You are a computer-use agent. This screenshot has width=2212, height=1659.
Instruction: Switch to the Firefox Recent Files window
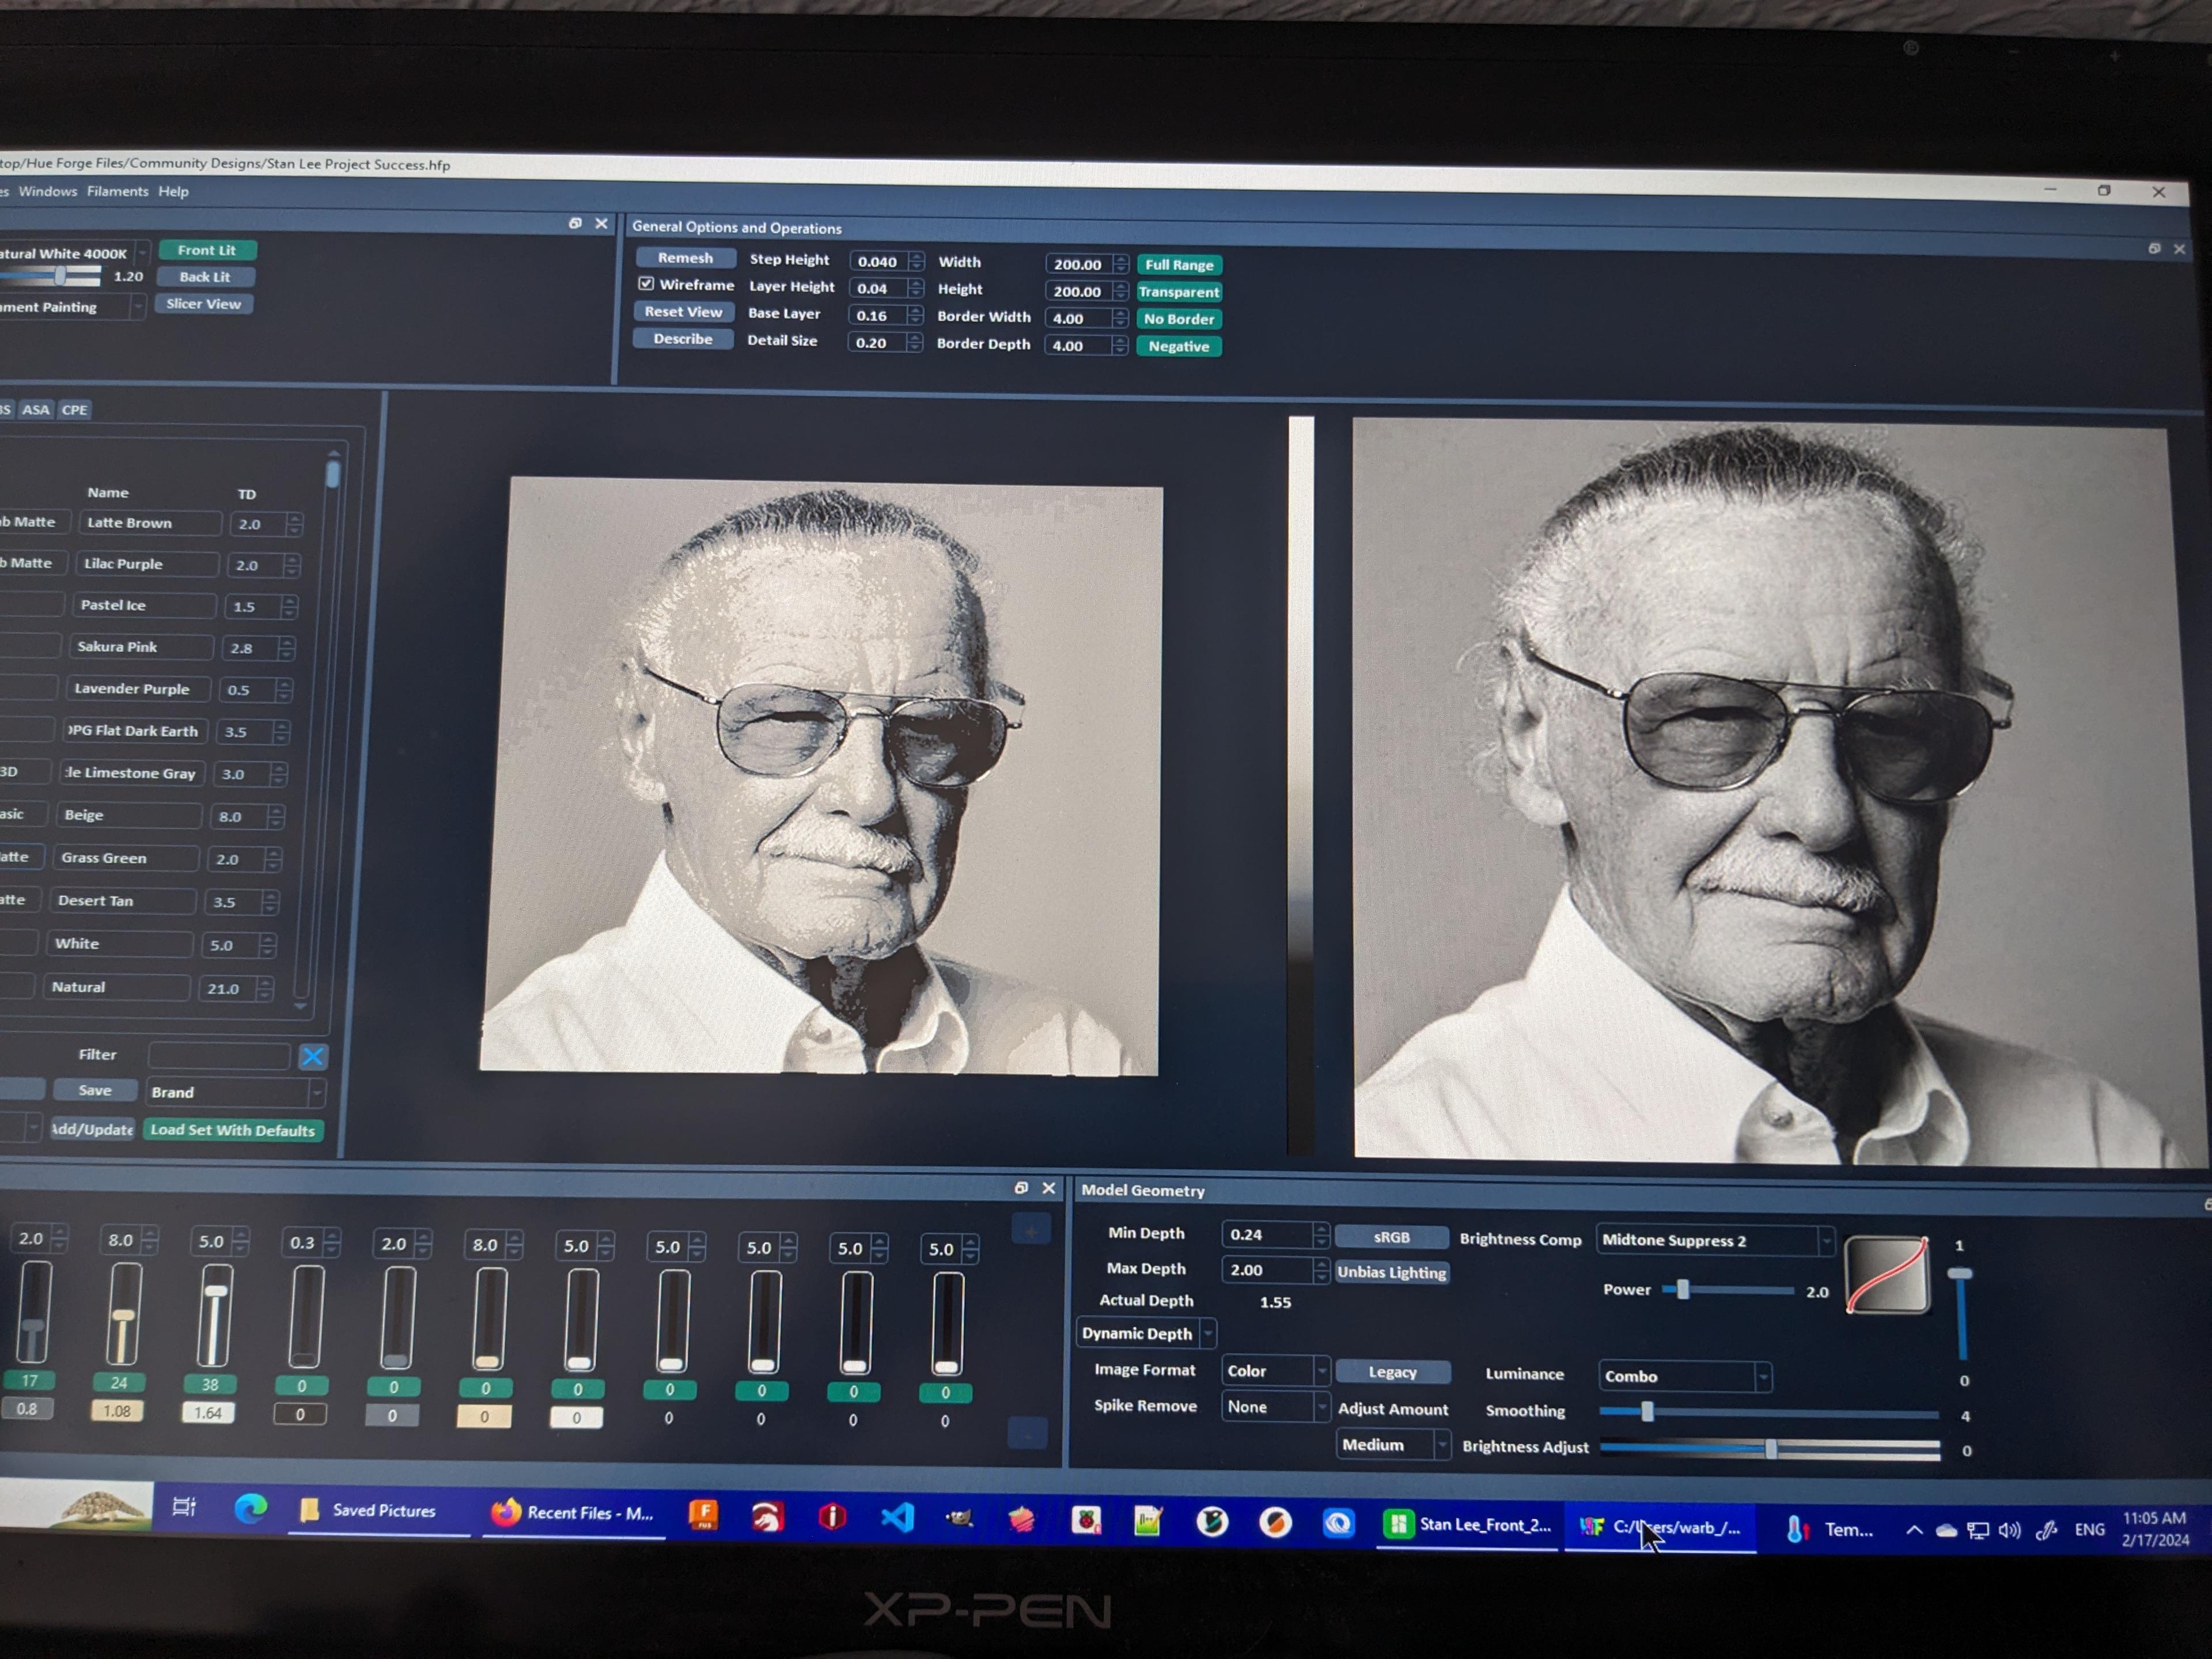coord(572,1513)
